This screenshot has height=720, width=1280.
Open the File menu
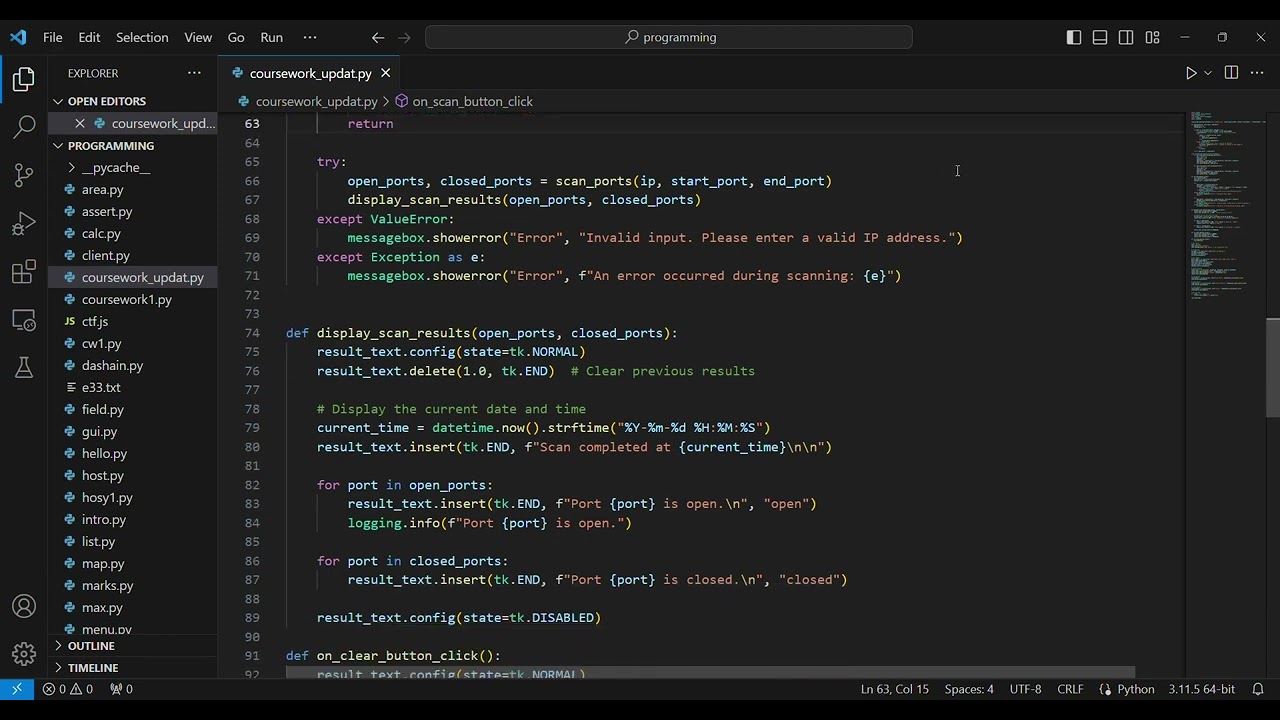53,37
